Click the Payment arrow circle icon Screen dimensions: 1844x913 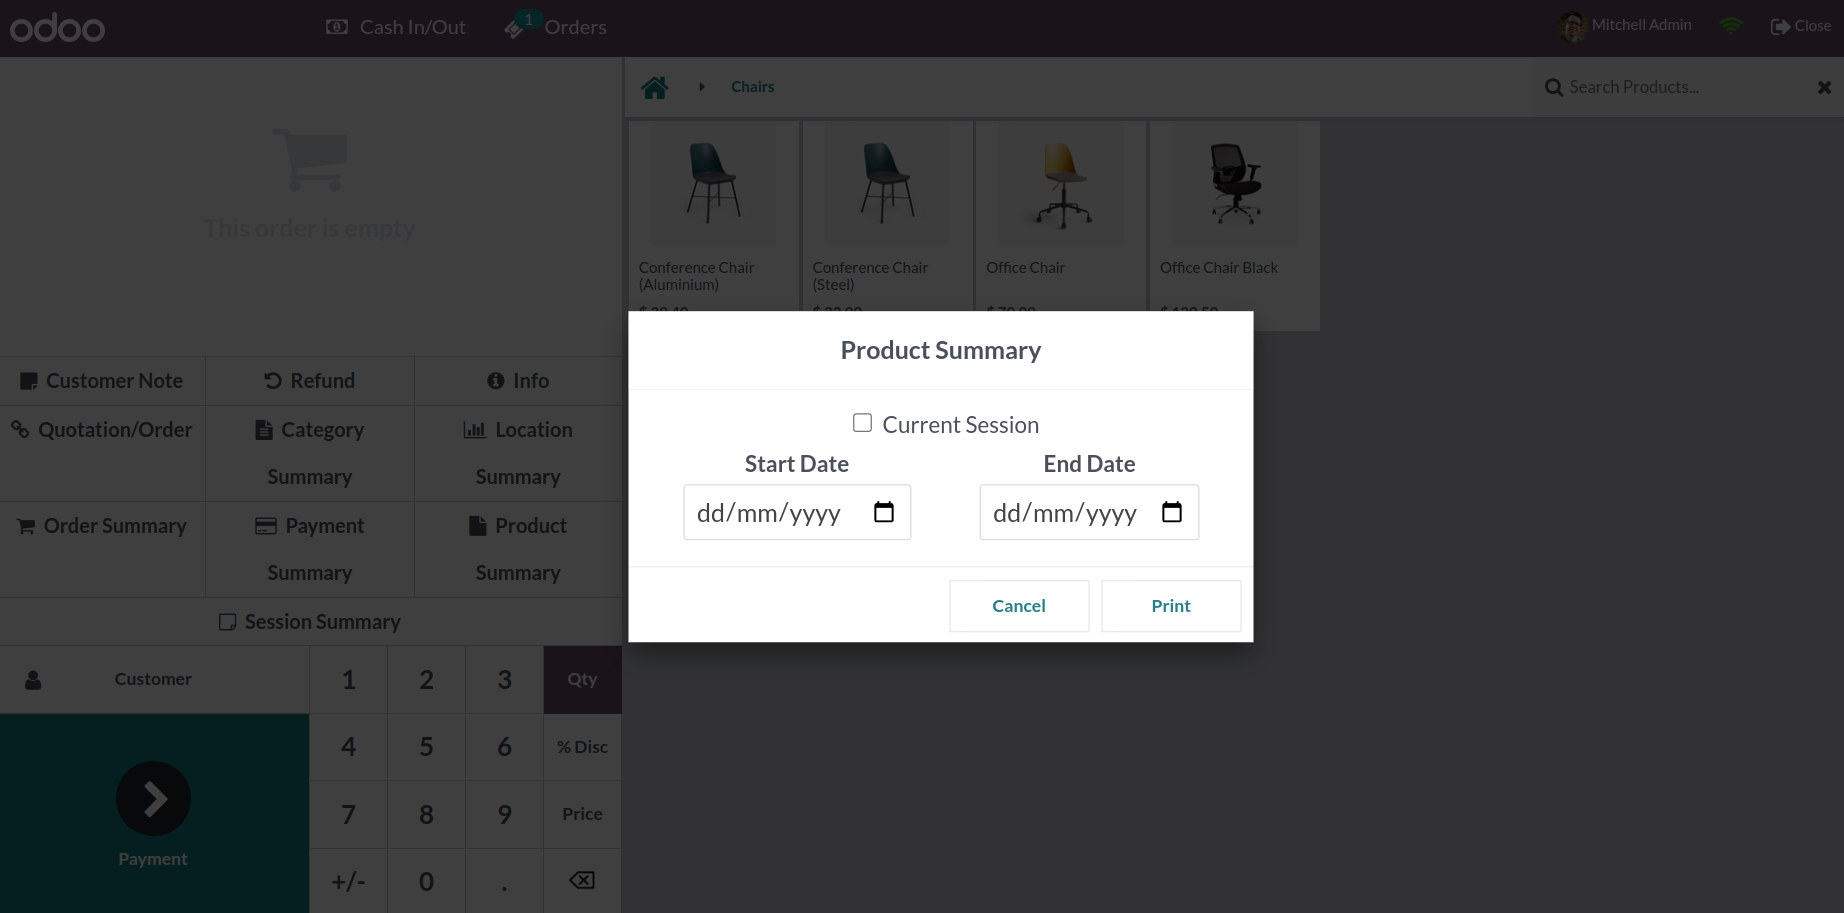point(153,799)
